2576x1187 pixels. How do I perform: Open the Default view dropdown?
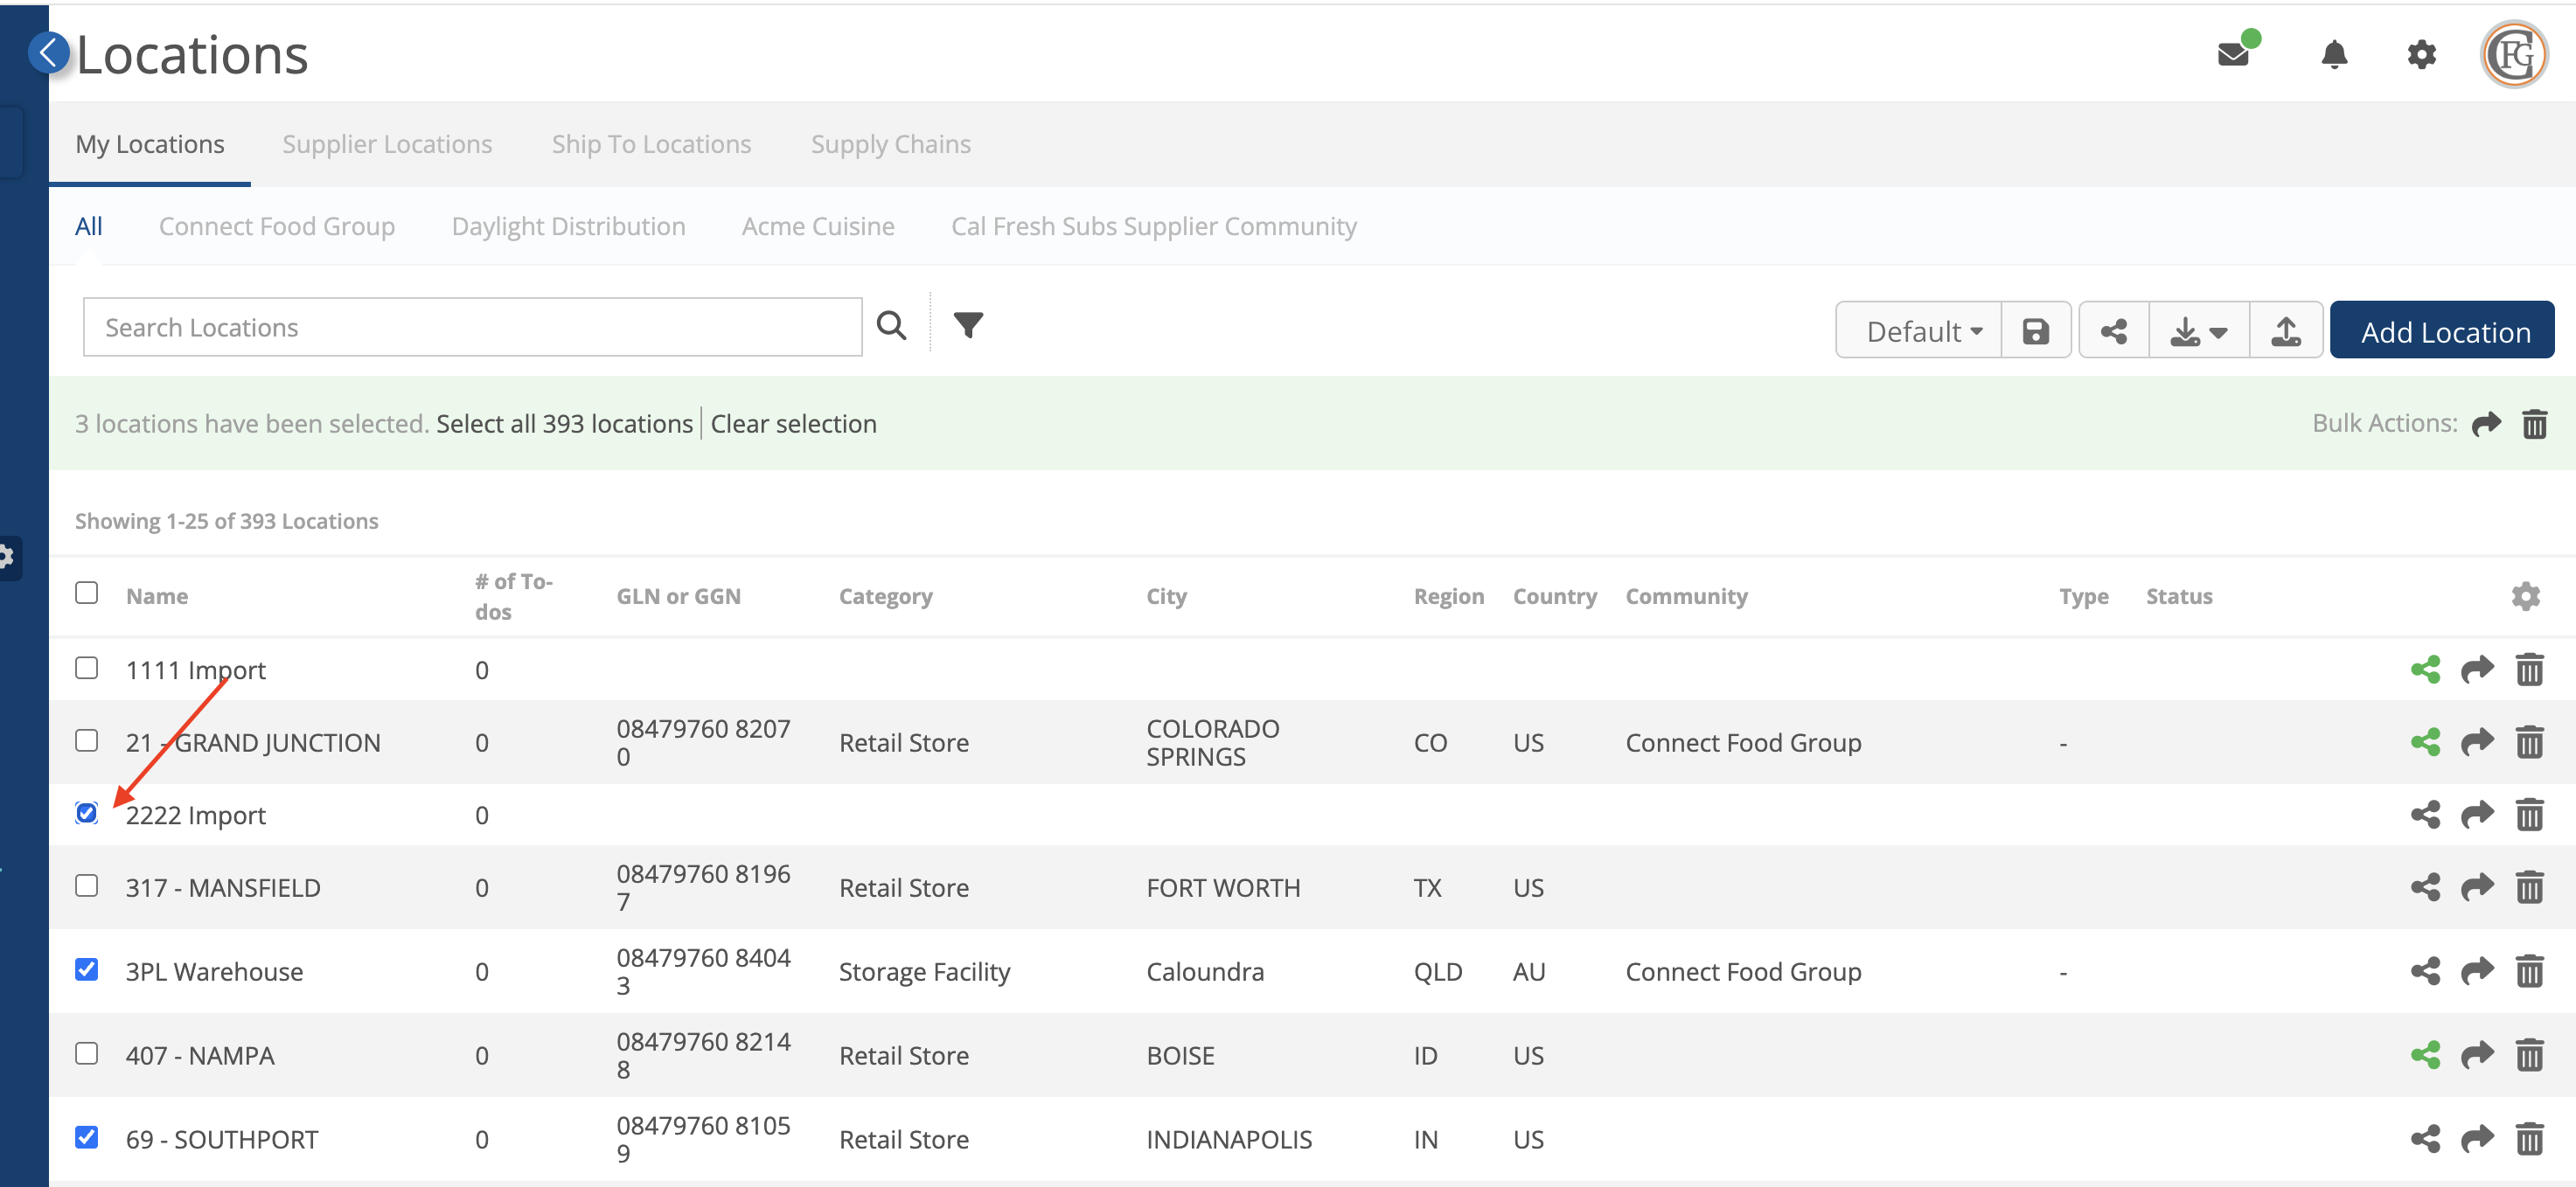pyautogui.click(x=1919, y=331)
